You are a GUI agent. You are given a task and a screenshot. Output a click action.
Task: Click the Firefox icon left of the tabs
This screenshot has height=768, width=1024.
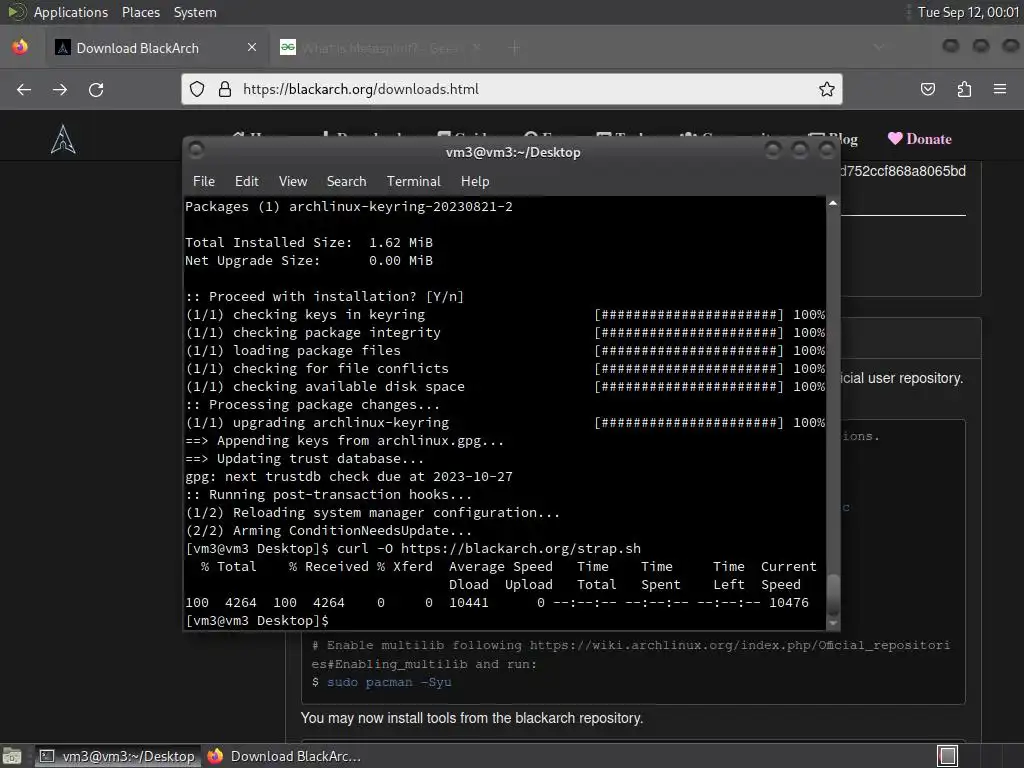tap(20, 47)
